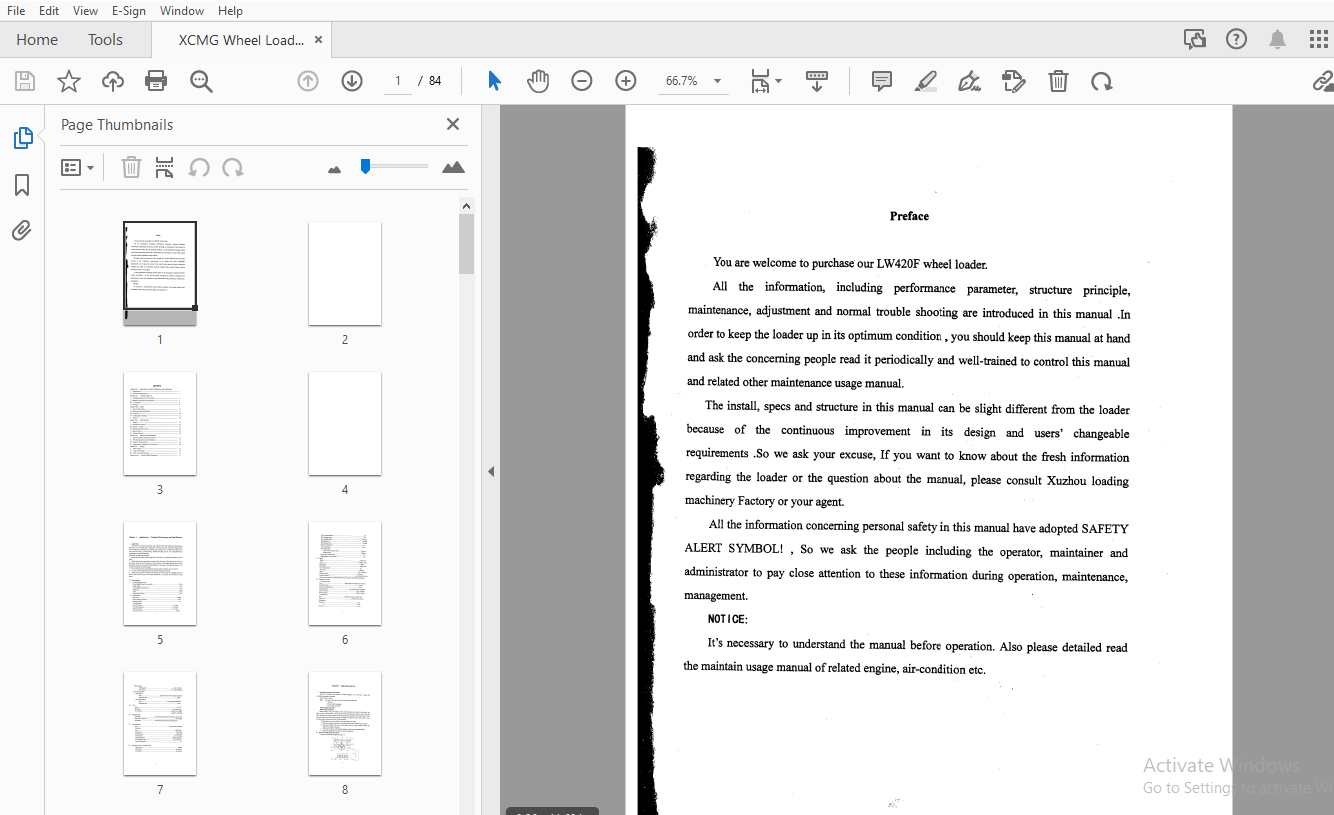1334x815 pixels.
Task: Open the zoom level dropdown
Action: pyautogui.click(x=717, y=81)
